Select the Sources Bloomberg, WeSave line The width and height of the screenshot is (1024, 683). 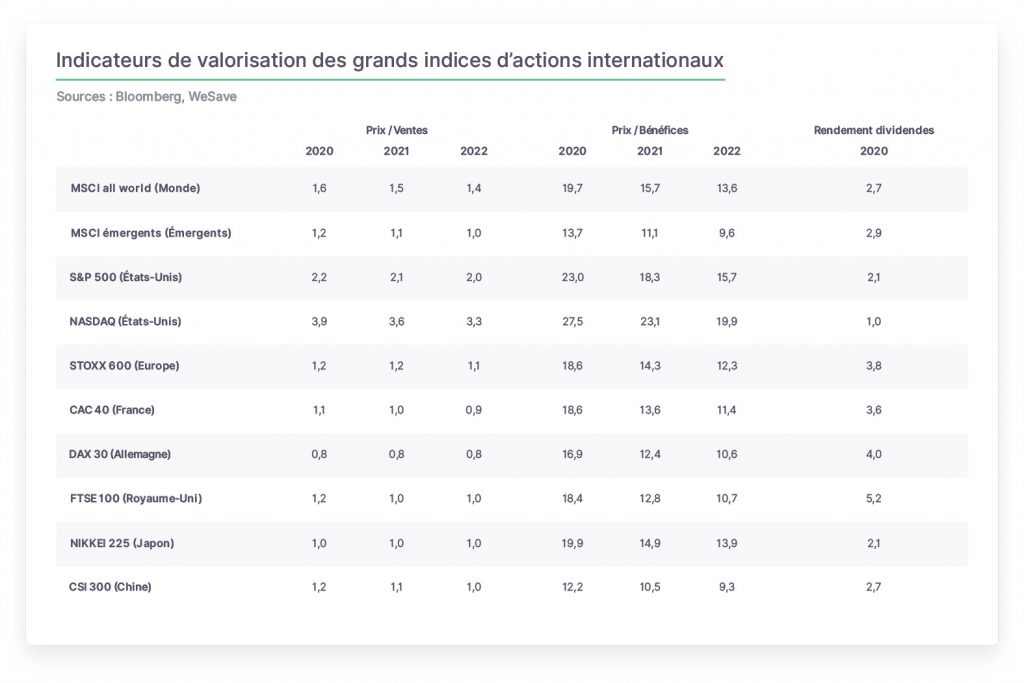(x=146, y=97)
